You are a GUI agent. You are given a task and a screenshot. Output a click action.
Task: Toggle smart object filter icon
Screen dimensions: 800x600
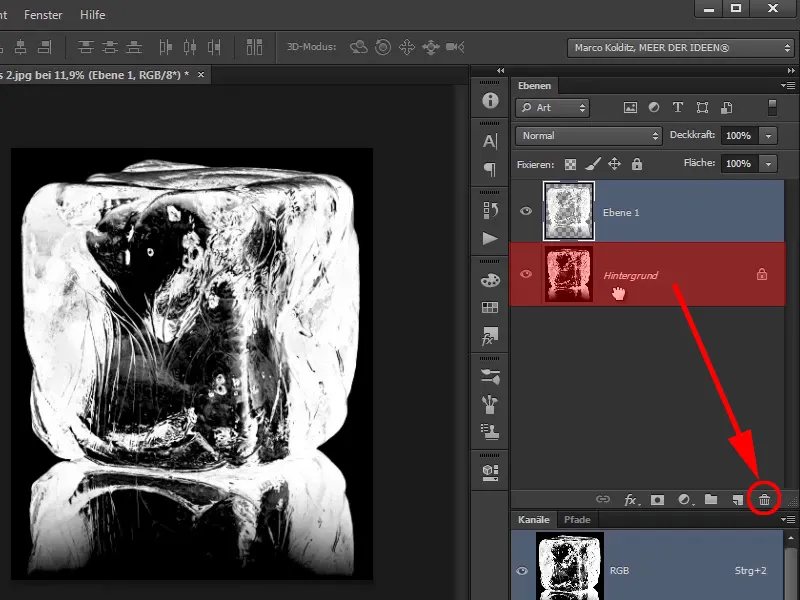(726, 107)
